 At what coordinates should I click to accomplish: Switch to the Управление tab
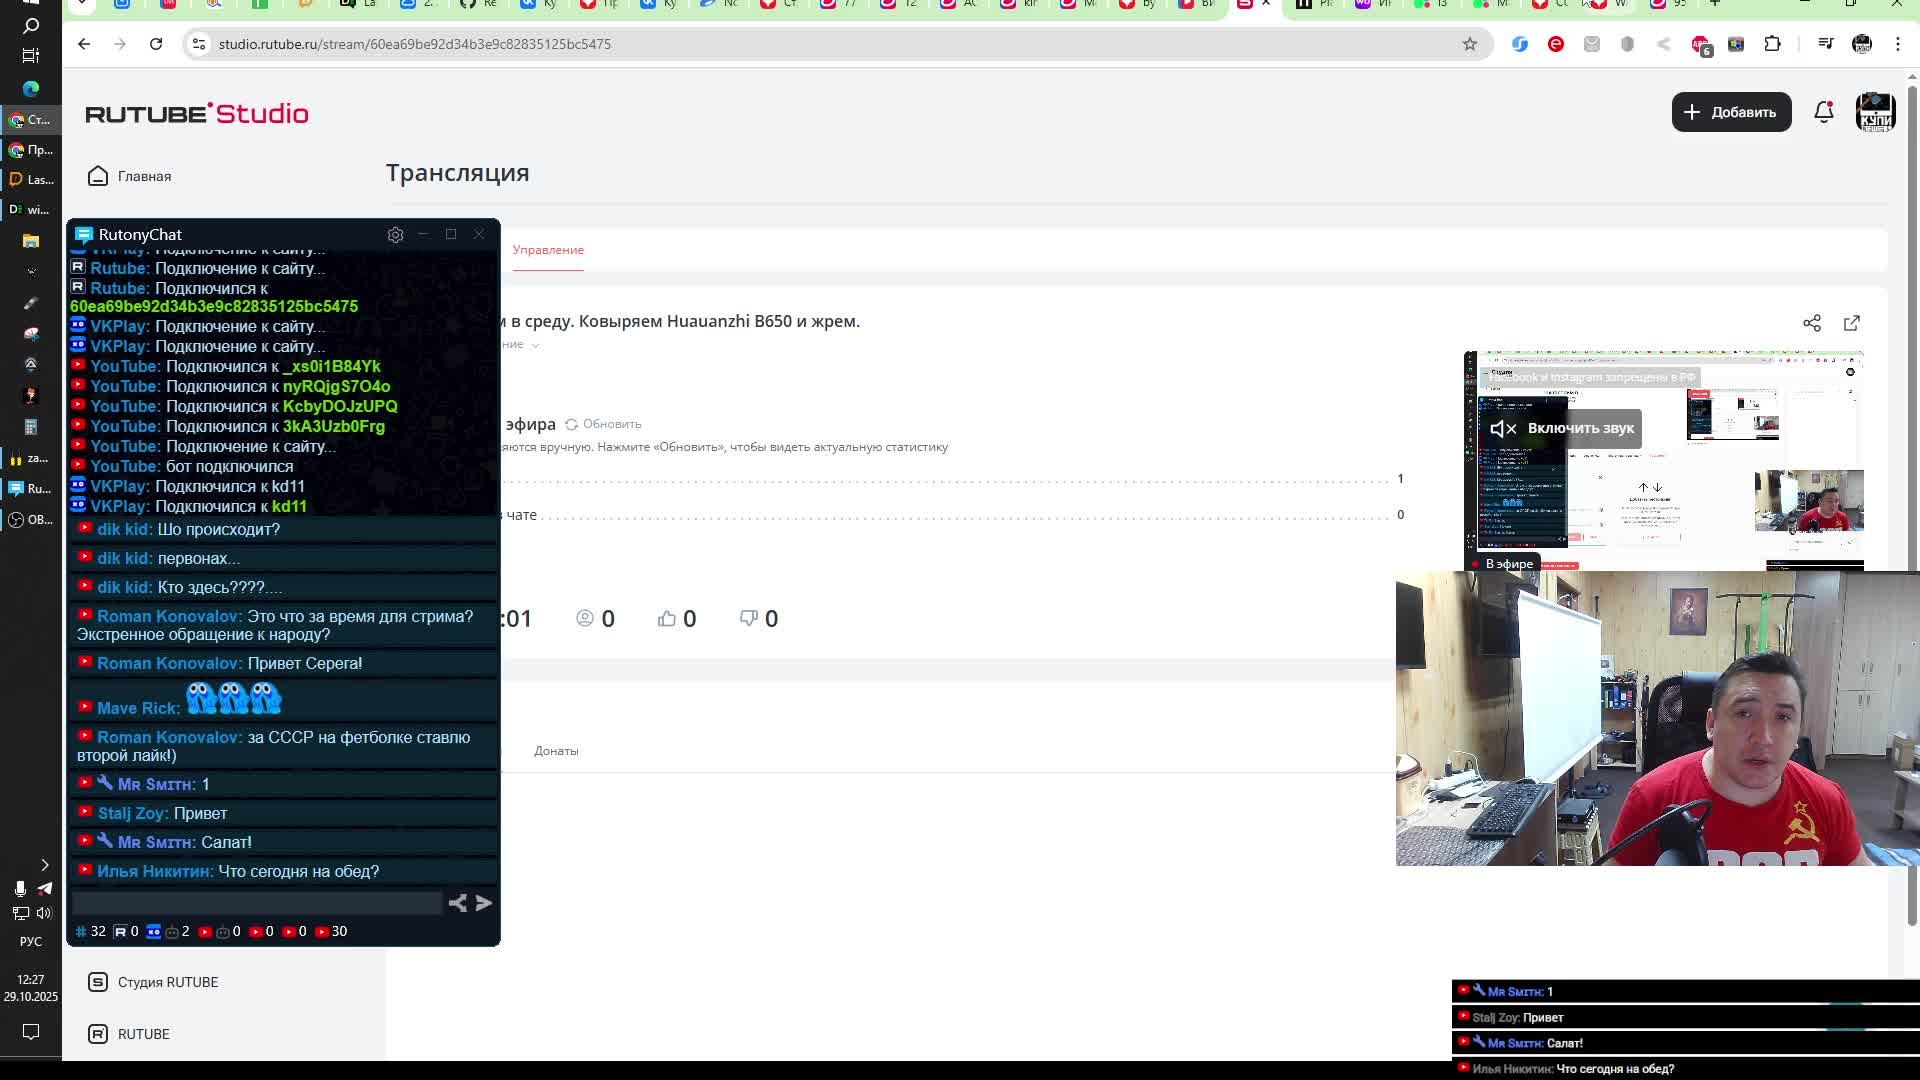(548, 250)
